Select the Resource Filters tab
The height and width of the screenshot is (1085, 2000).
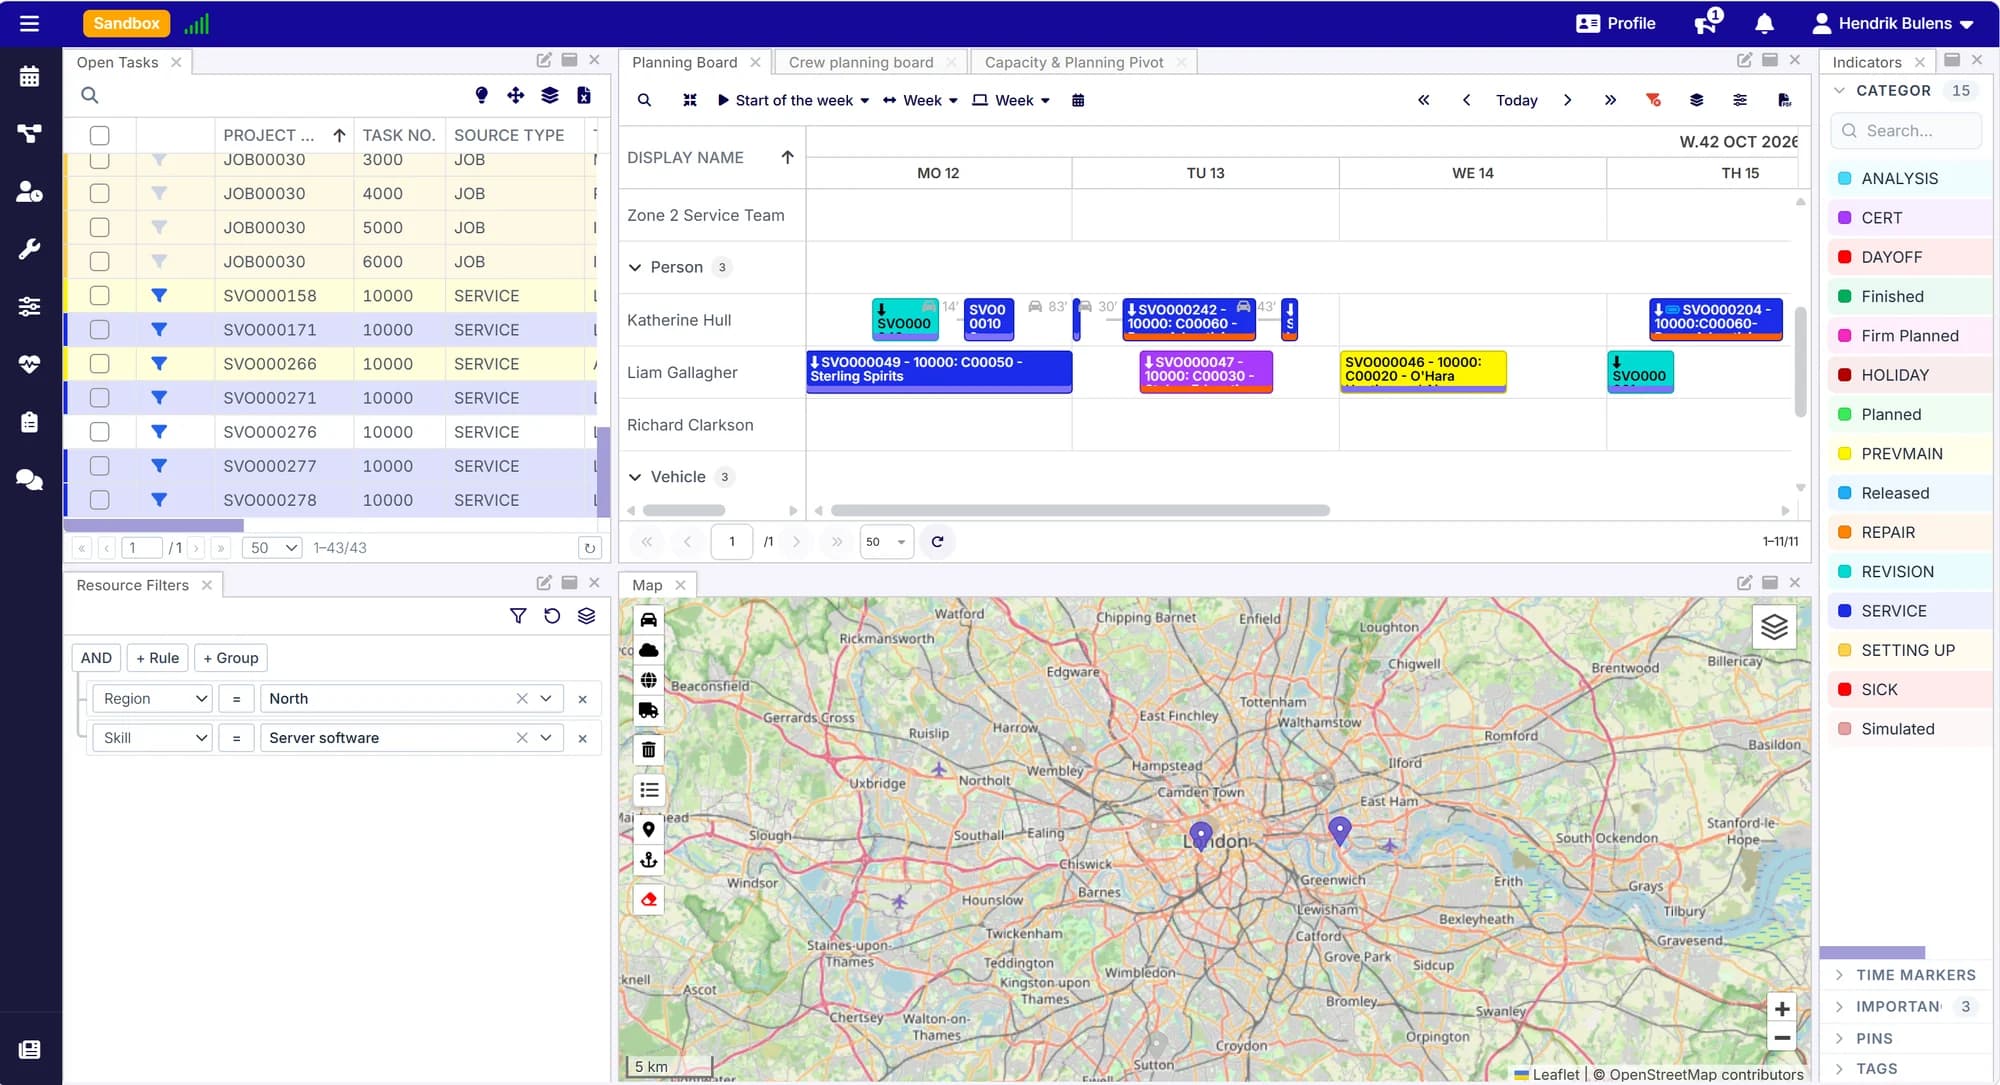133,585
